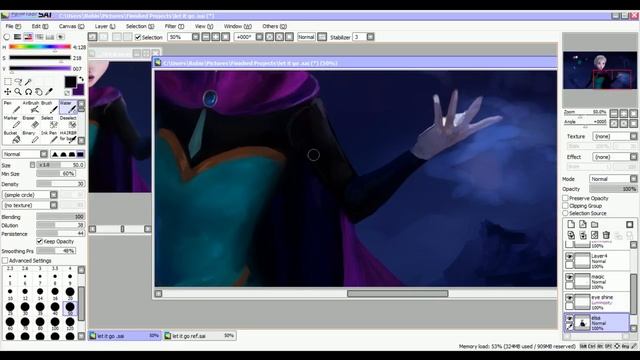The width and height of the screenshot is (640, 360).
Task: Hide the magic layer
Action: coord(569,278)
